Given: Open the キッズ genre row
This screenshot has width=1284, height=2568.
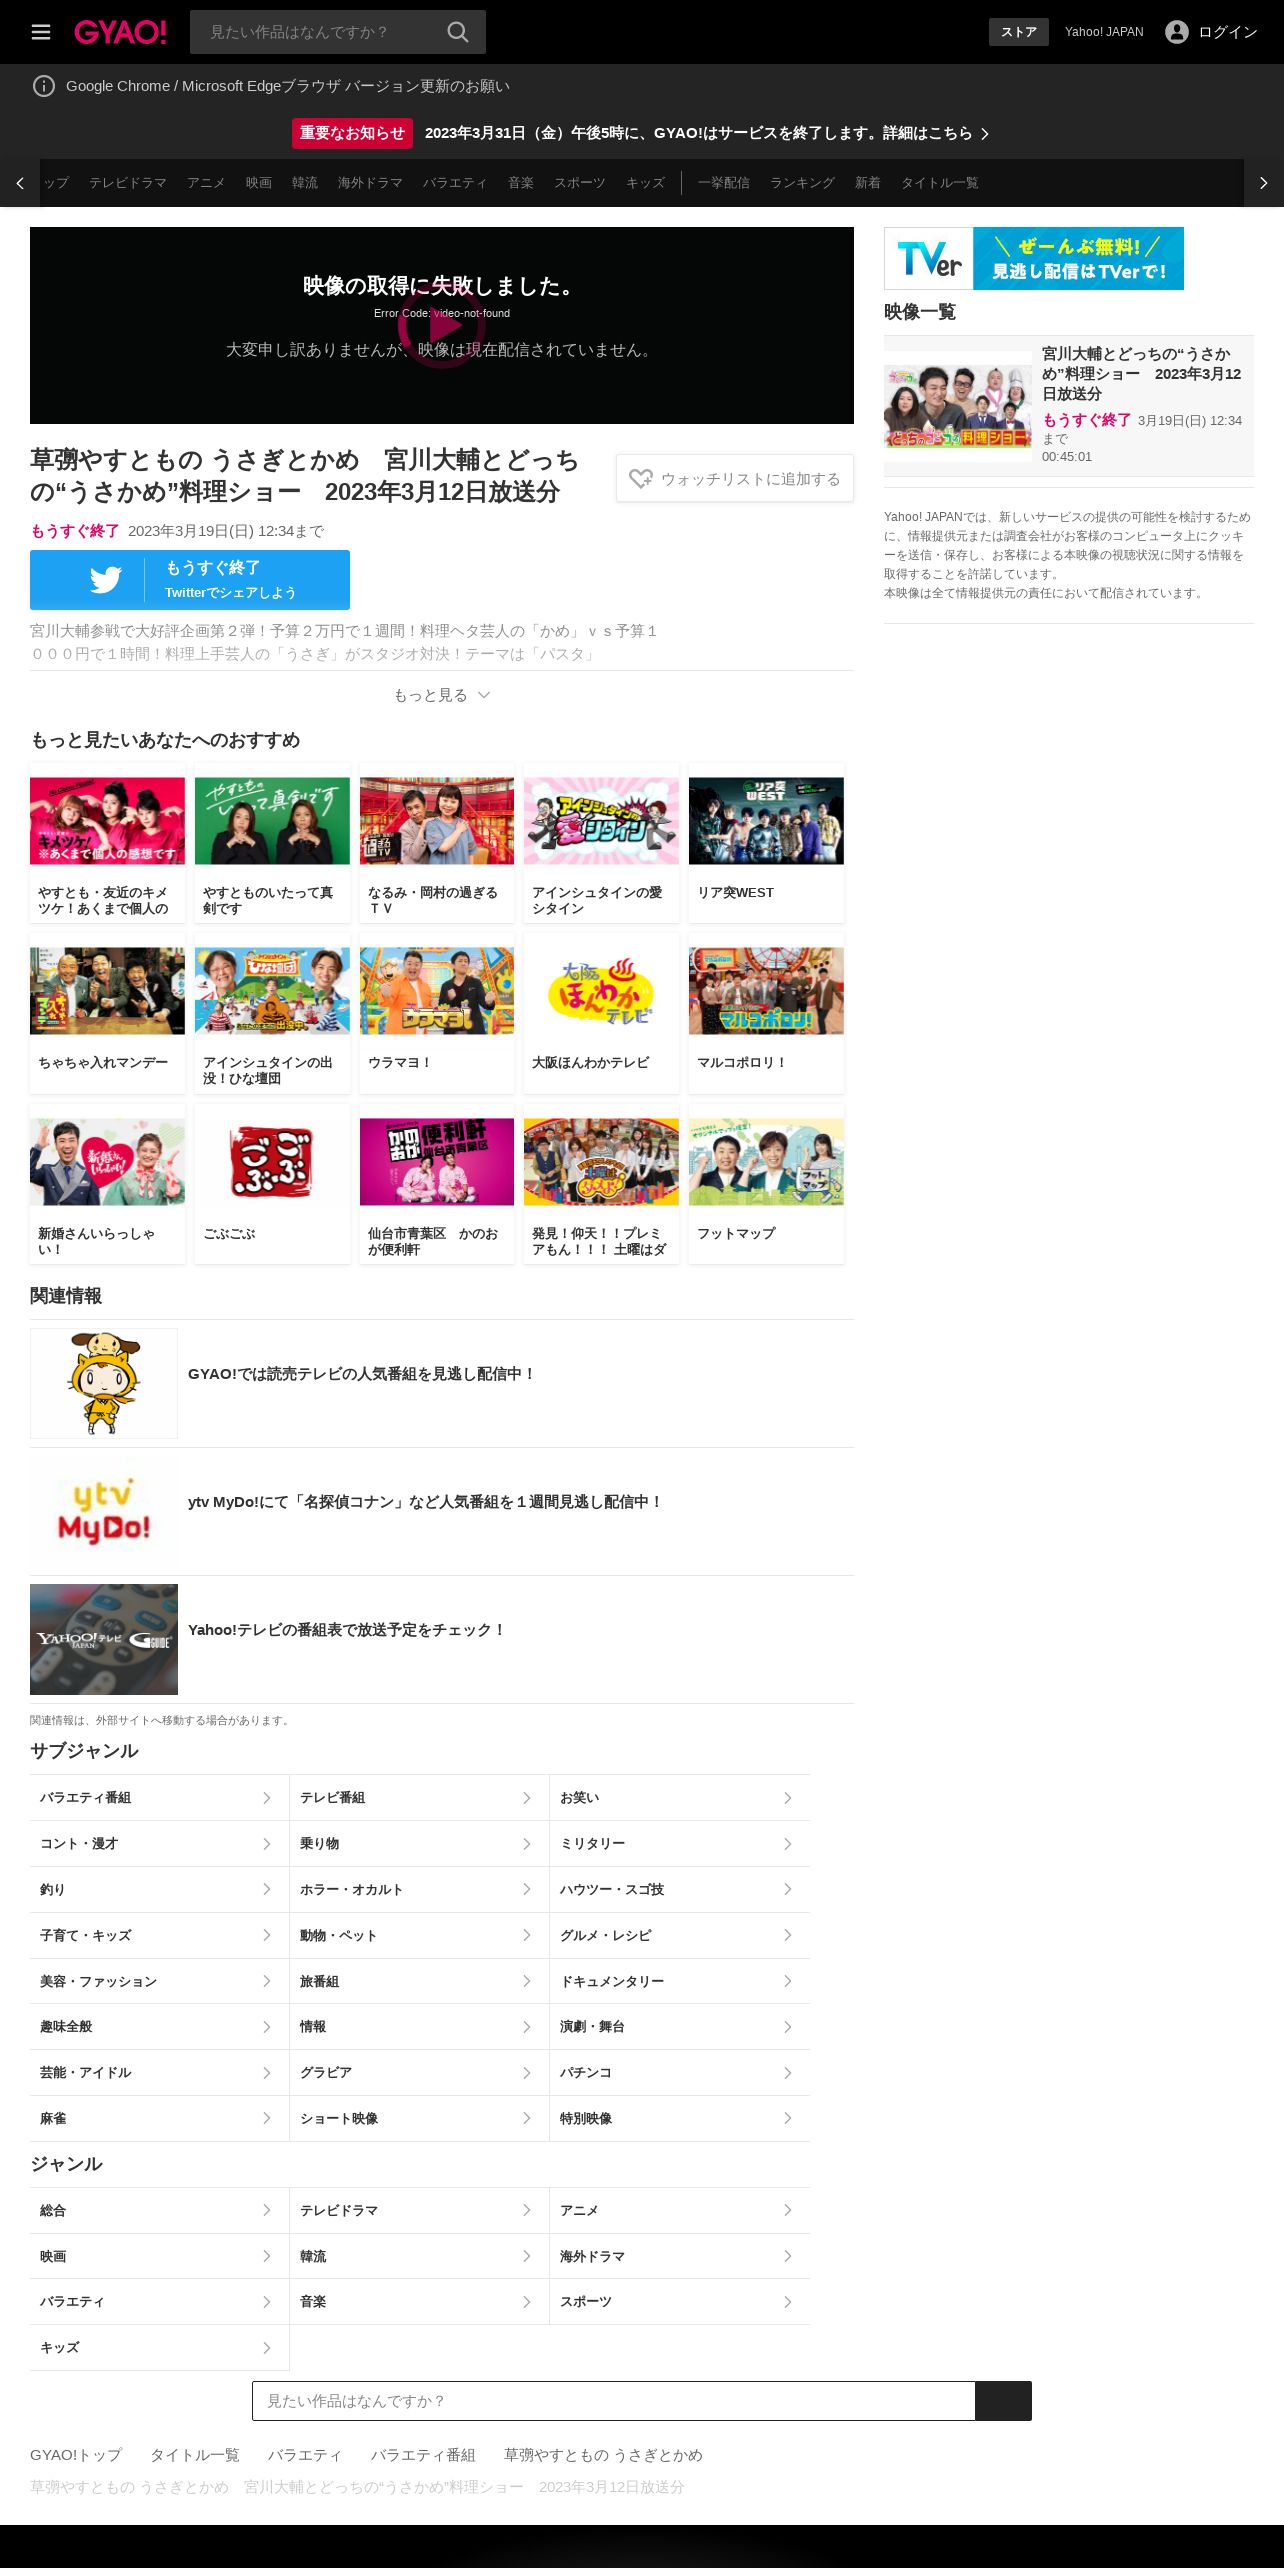Looking at the screenshot, I should click(x=159, y=2347).
